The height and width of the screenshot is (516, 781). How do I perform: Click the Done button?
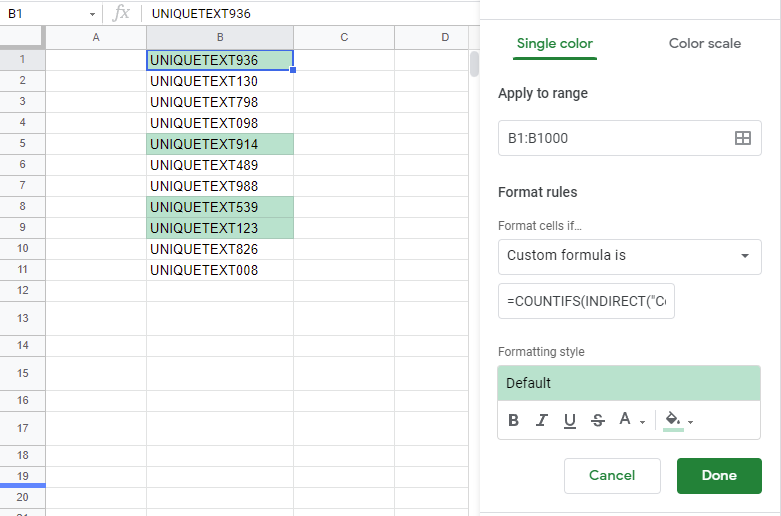coord(719,476)
